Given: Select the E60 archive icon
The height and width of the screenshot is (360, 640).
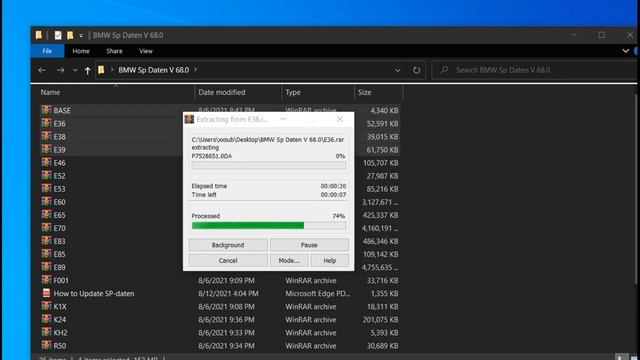Looking at the screenshot, I should pos(47,201).
